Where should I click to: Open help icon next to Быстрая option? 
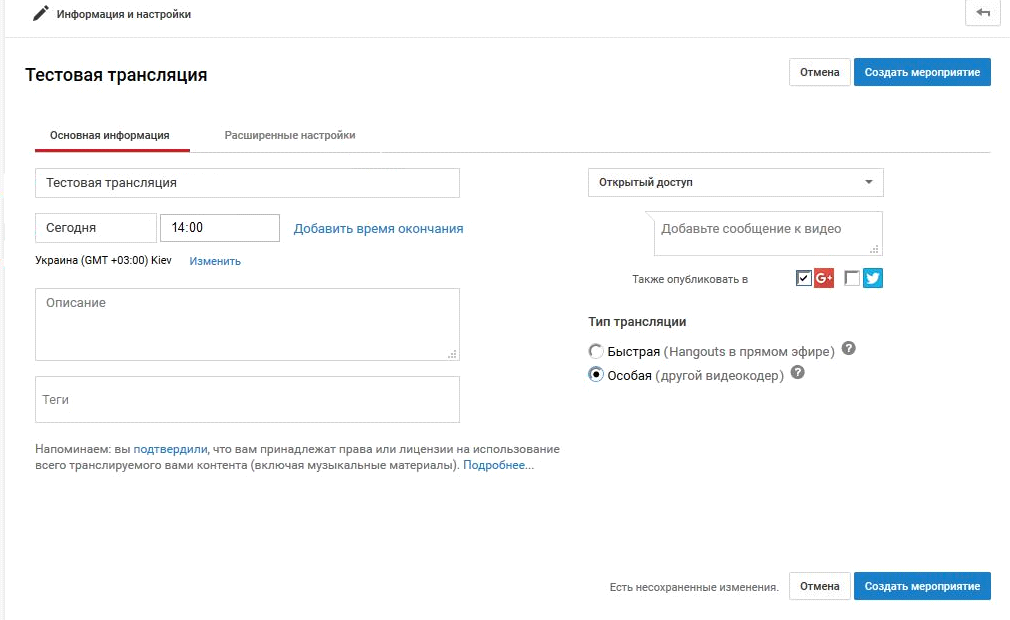849,349
